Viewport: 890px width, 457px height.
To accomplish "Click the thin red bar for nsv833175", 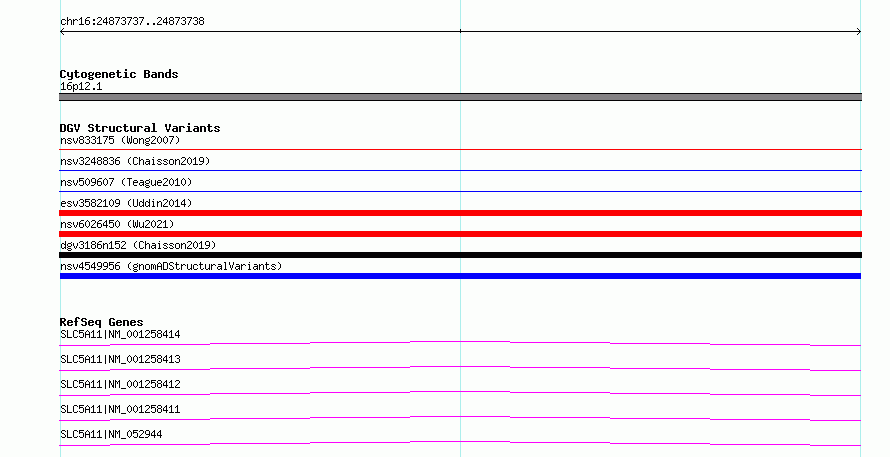I will [460, 150].
